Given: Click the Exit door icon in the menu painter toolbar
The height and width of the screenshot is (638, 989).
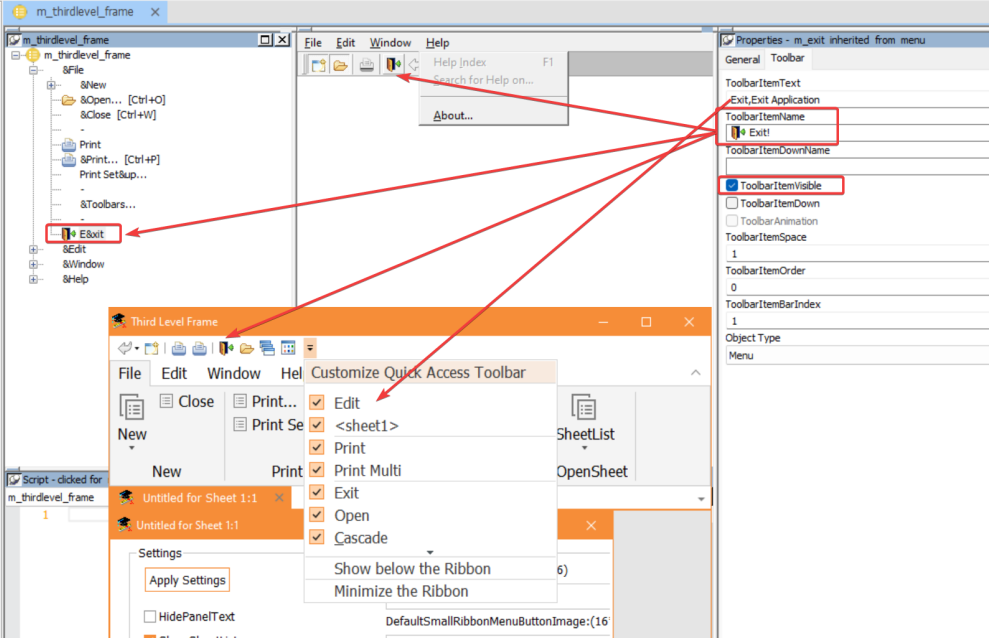Looking at the screenshot, I should click(x=393, y=65).
